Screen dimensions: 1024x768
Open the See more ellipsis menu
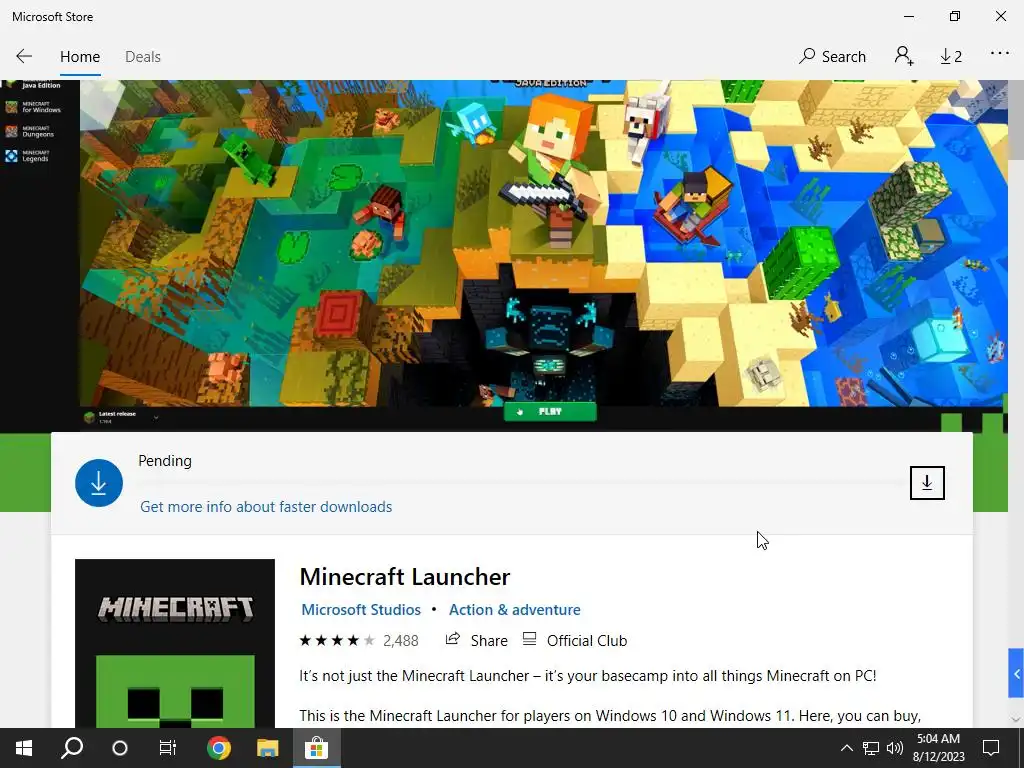[x=1000, y=54]
